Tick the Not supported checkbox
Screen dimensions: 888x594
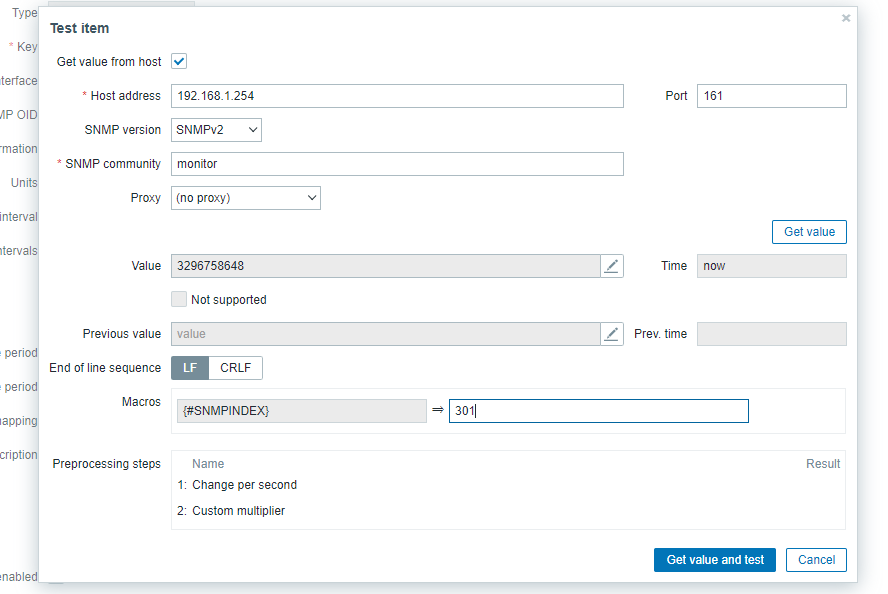point(179,299)
